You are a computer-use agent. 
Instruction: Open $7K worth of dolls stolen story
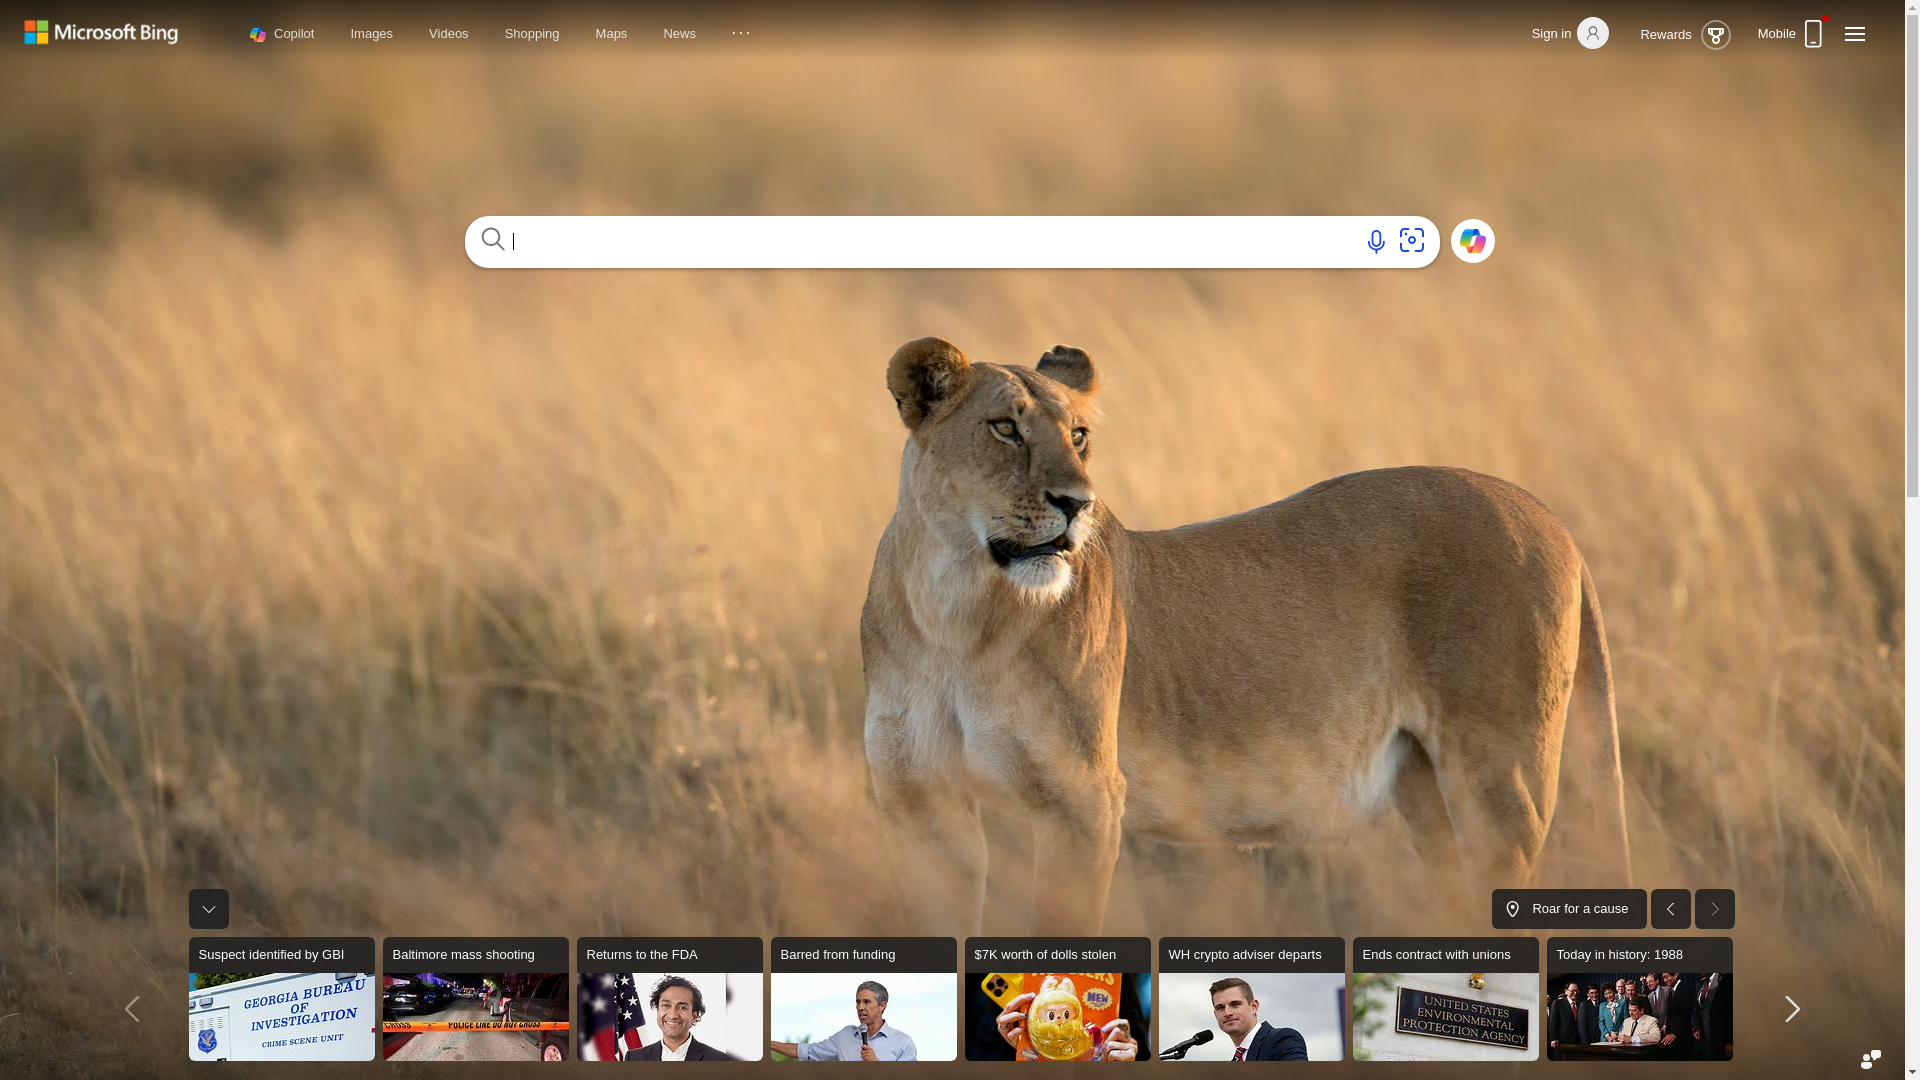pyautogui.click(x=1058, y=999)
